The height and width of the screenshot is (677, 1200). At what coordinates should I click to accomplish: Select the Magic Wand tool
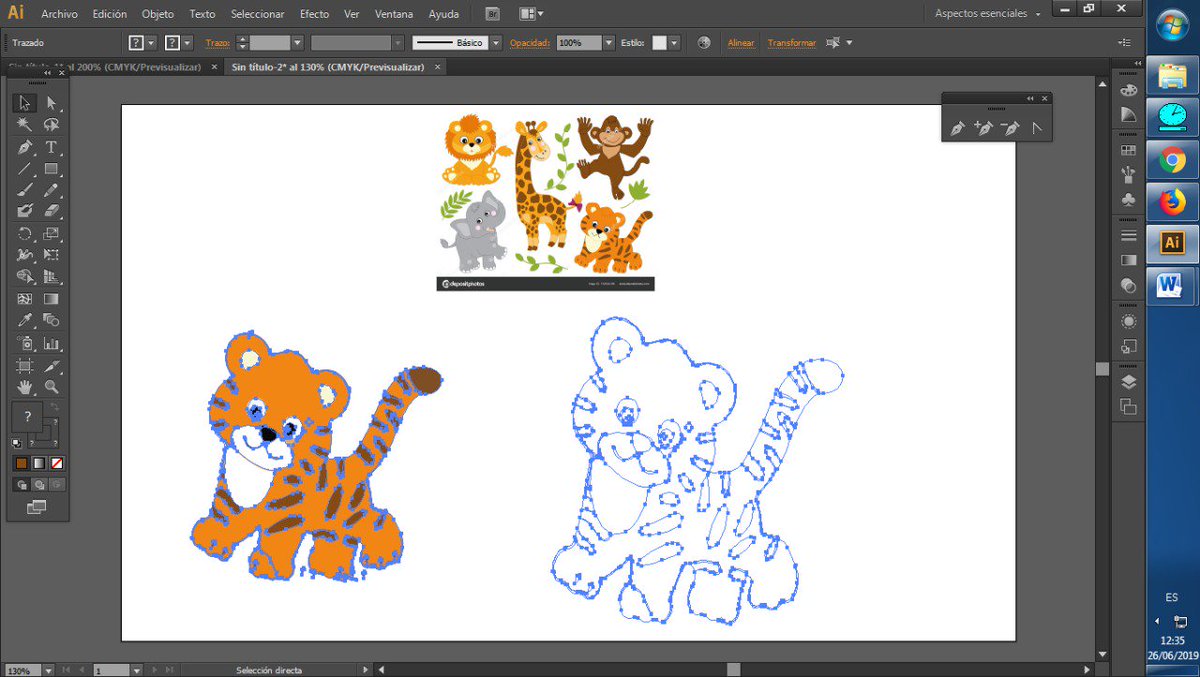click(25, 125)
